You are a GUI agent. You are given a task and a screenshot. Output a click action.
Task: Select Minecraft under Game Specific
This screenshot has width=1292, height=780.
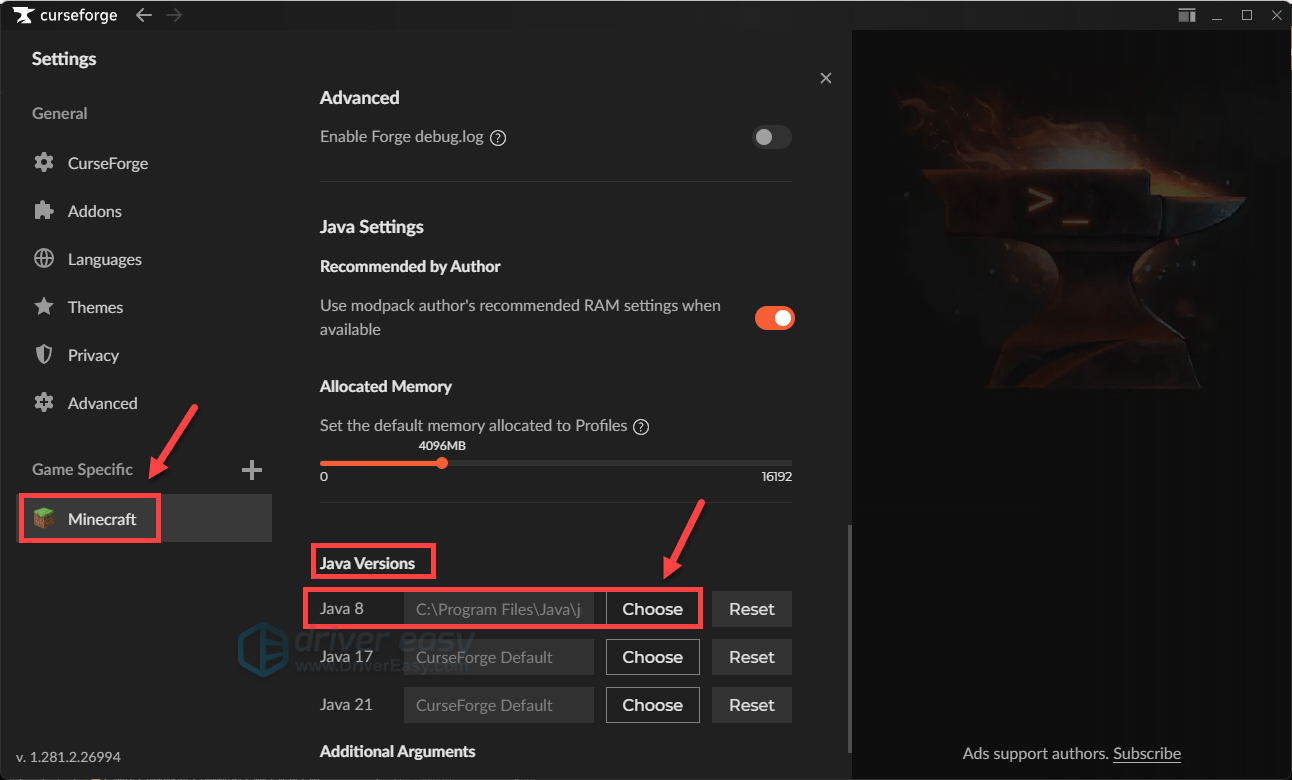point(146,519)
